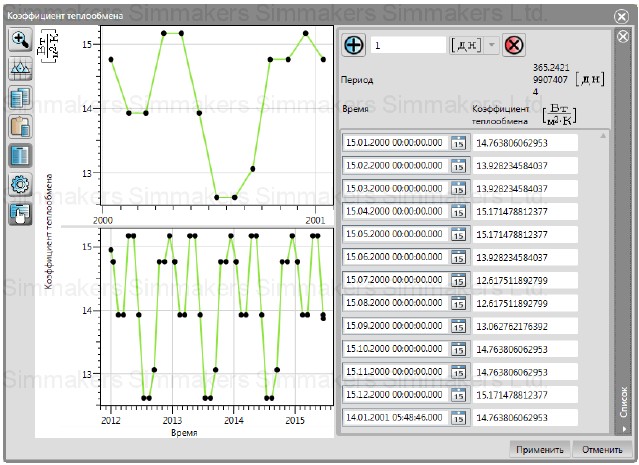Open calendar for 15.06.2000 row
This screenshot has width=639, height=465.
pos(458,257)
